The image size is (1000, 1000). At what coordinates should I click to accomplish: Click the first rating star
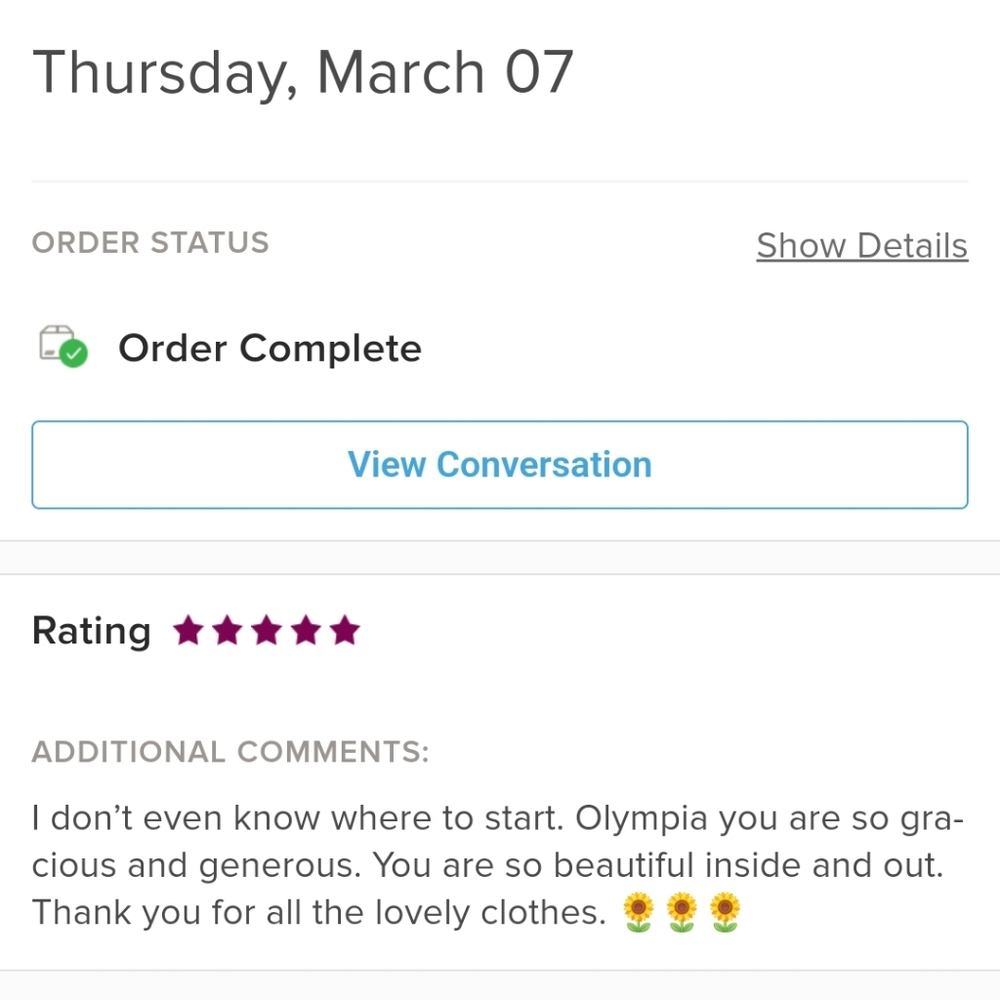187,630
